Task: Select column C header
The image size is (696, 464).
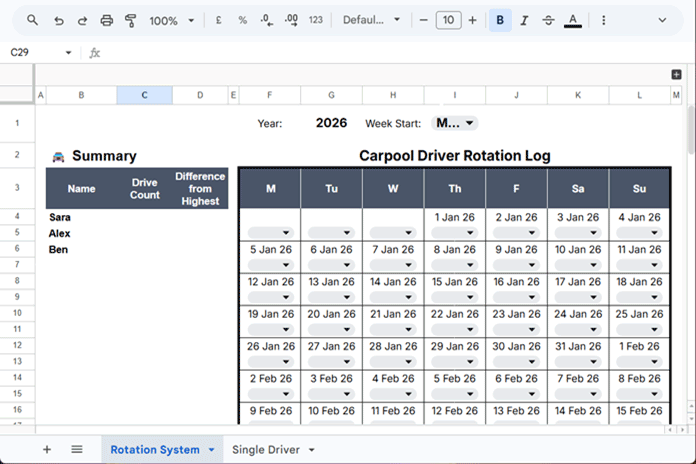Action: point(144,95)
